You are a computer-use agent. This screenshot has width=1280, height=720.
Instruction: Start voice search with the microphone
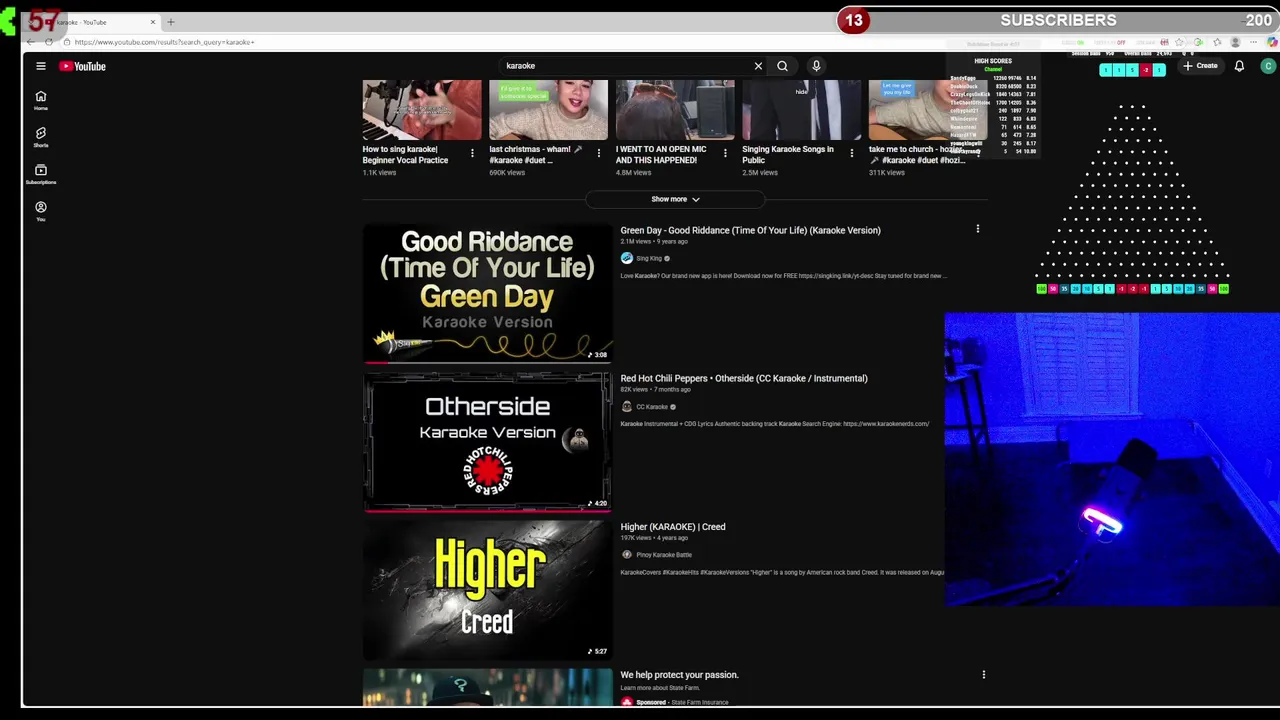[x=816, y=66]
